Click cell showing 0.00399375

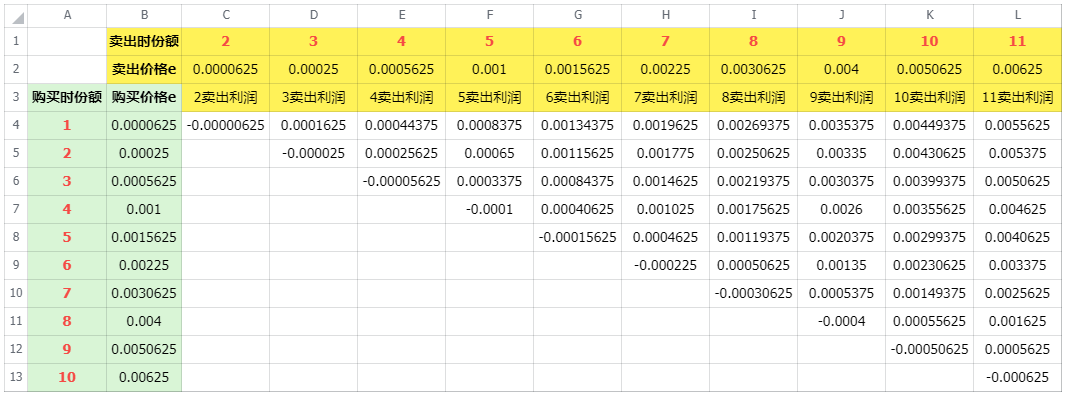point(929,181)
